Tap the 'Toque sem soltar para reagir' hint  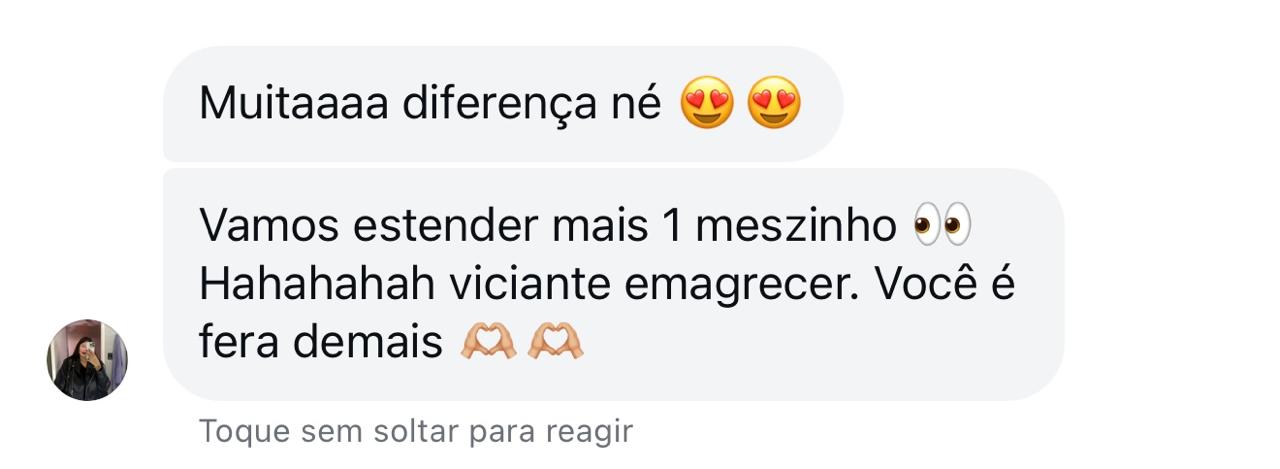coord(415,431)
